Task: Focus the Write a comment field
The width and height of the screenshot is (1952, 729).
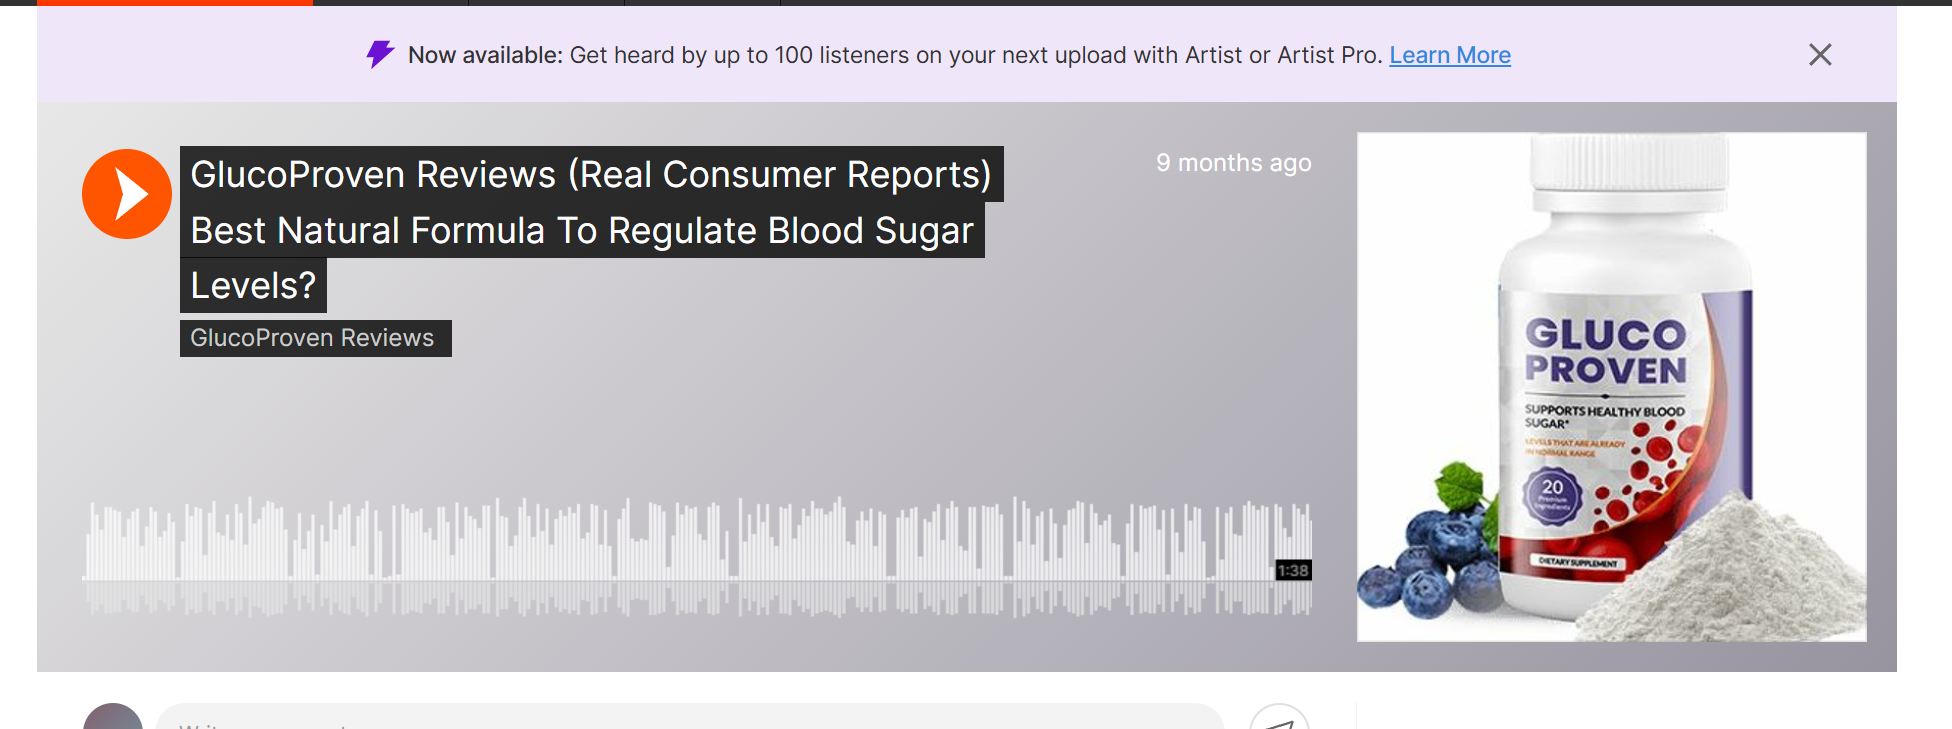Action: click(600, 722)
